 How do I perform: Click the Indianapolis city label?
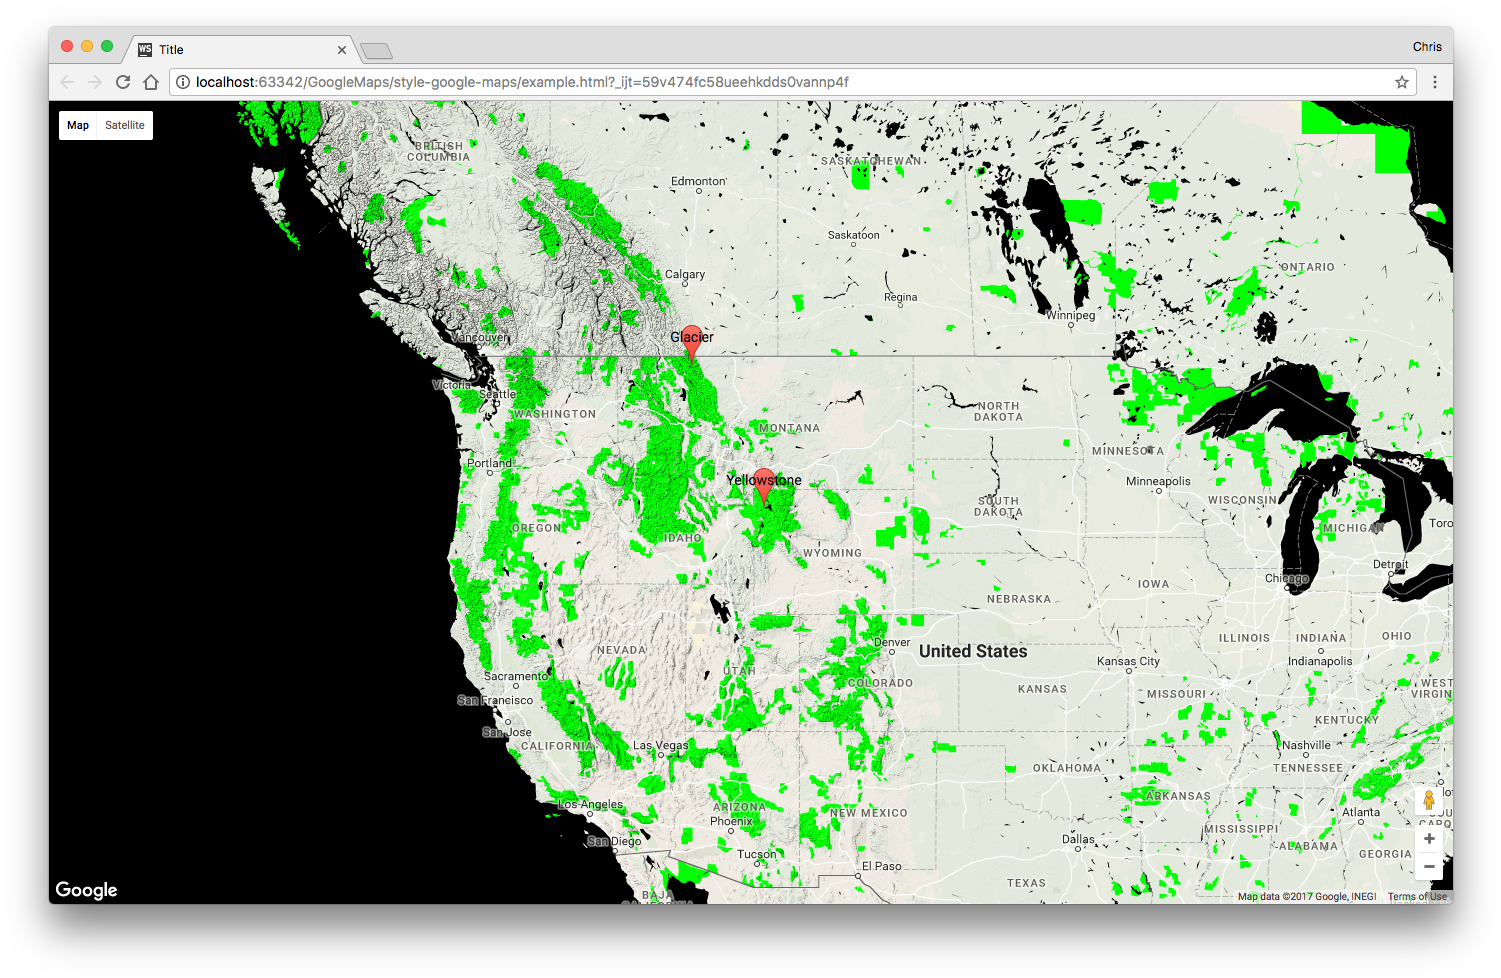(1320, 661)
